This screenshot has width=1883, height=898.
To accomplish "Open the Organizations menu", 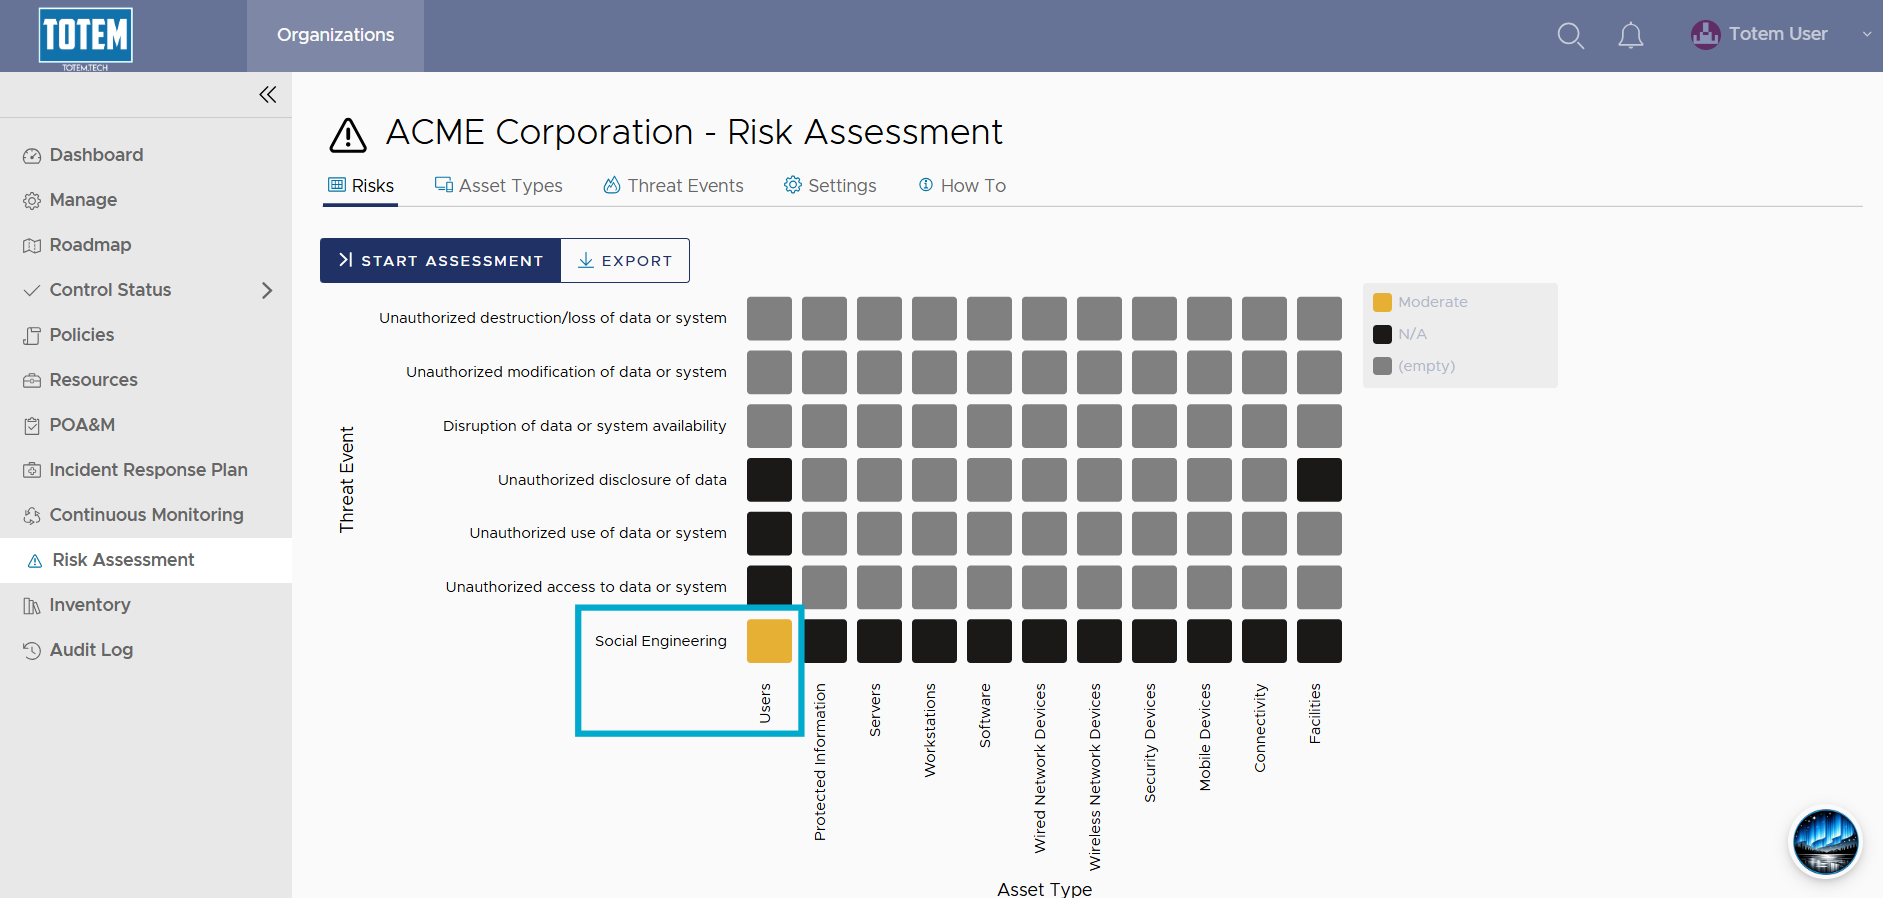I will [x=335, y=35].
